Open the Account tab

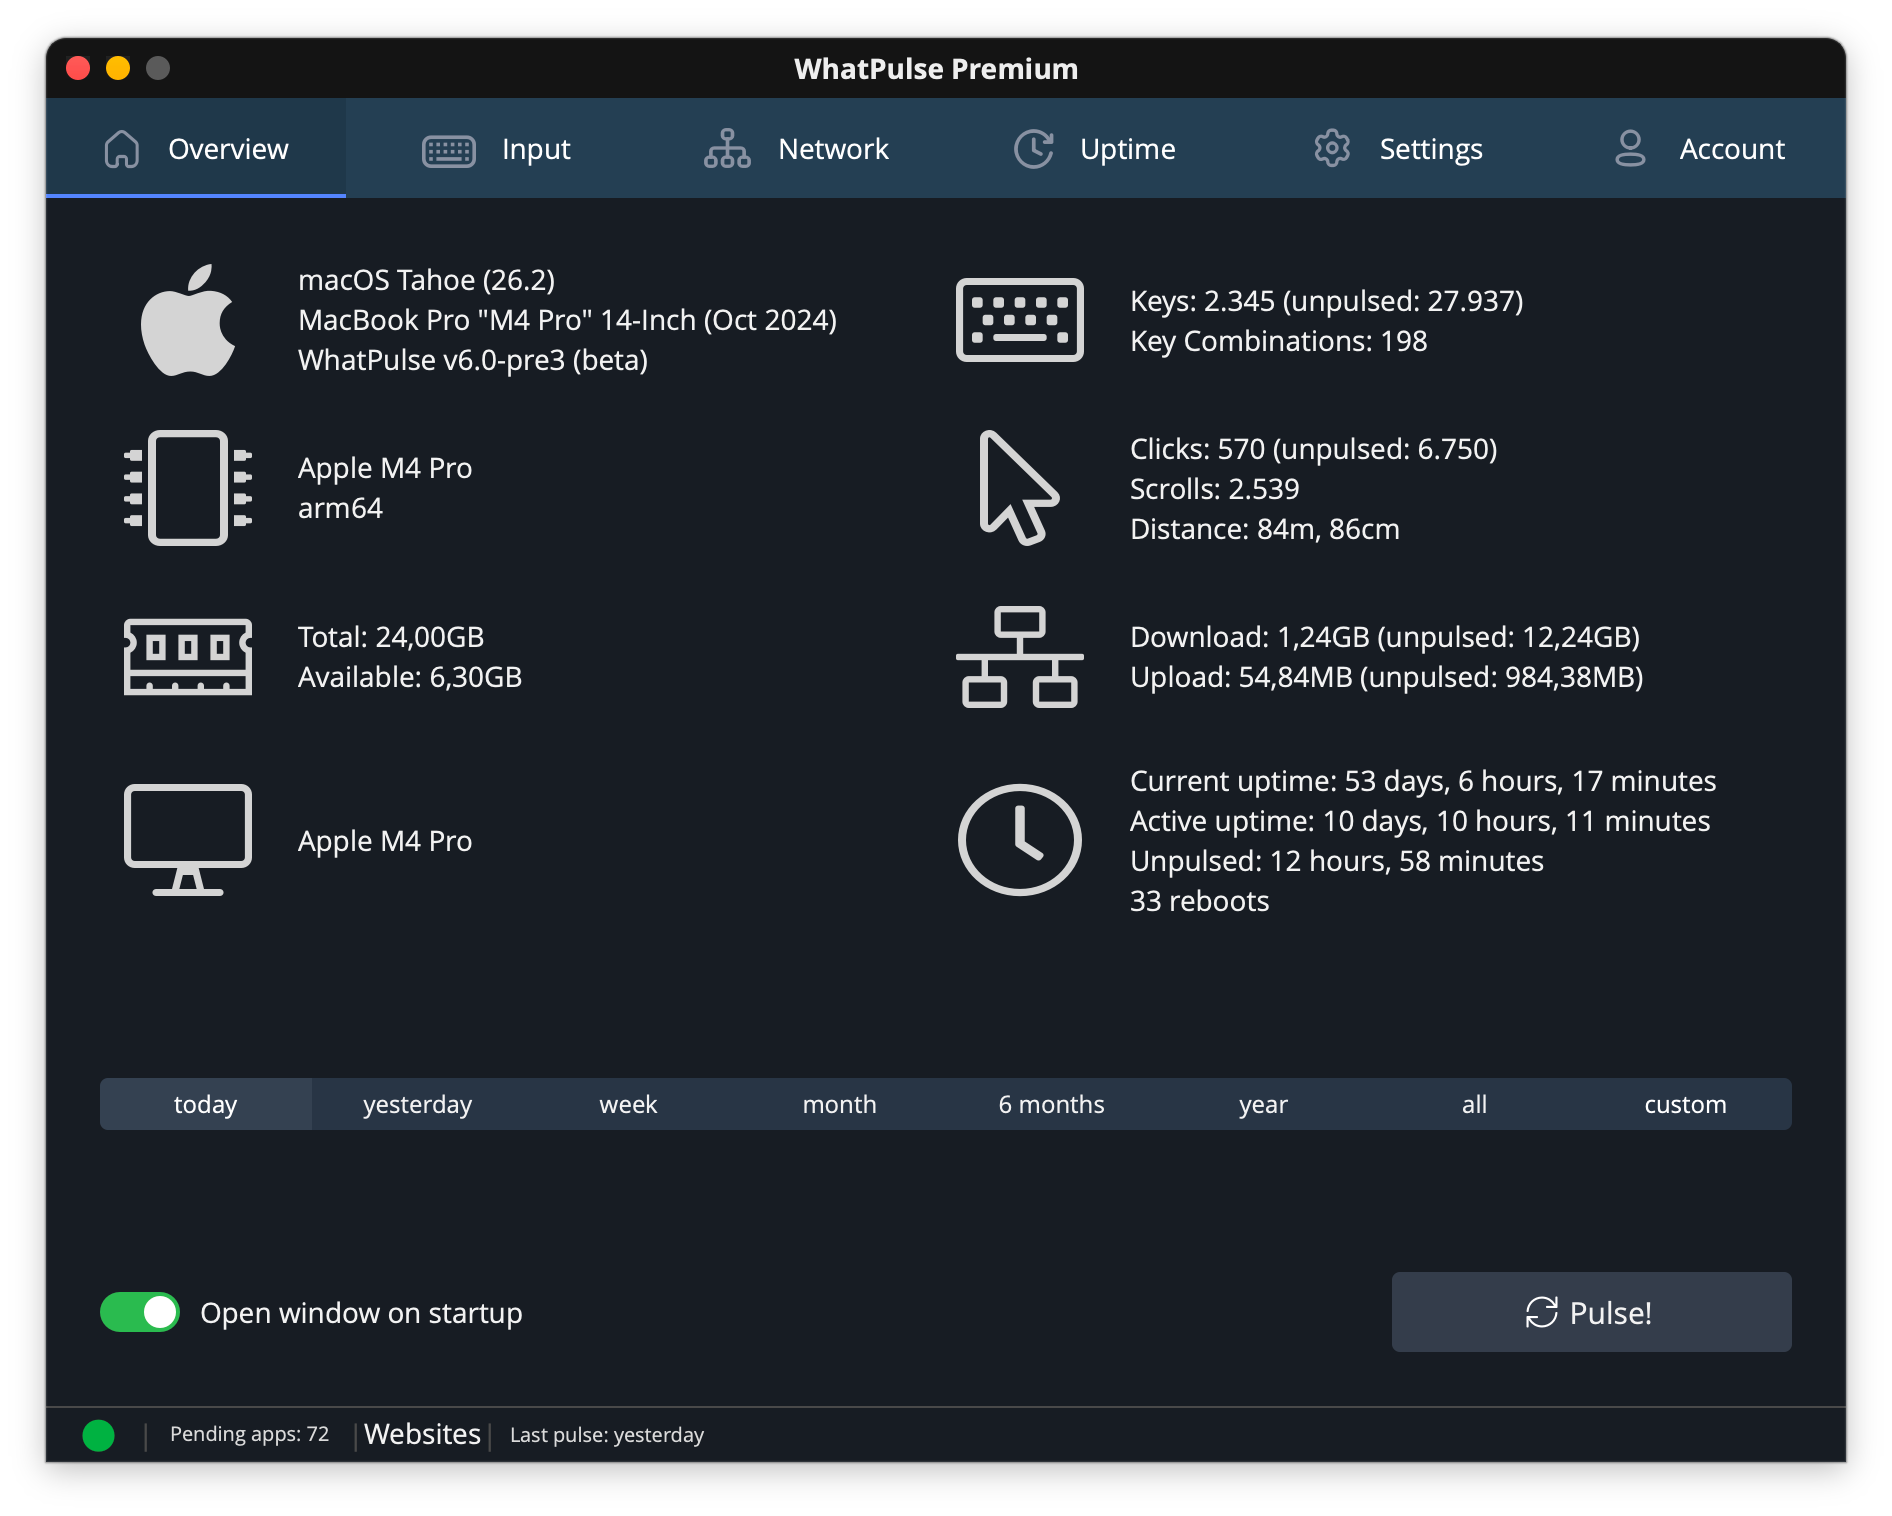pyautogui.click(x=1699, y=149)
